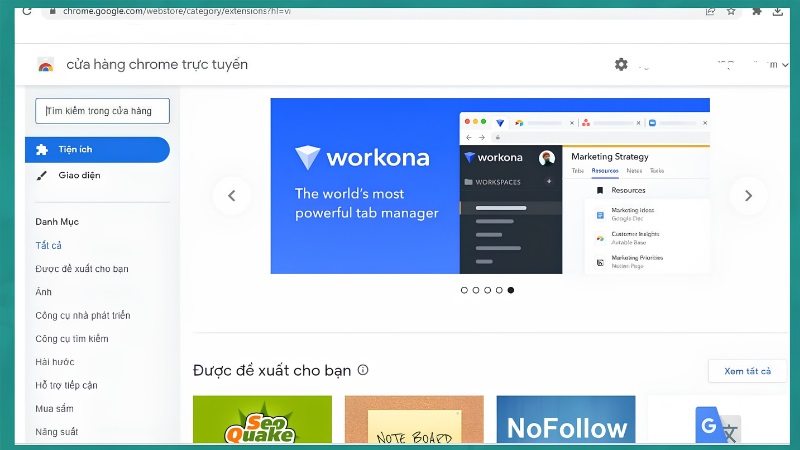Click the info icon beside Được đề xuất
The height and width of the screenshot is (450, 800).
[x=363, y=370]
